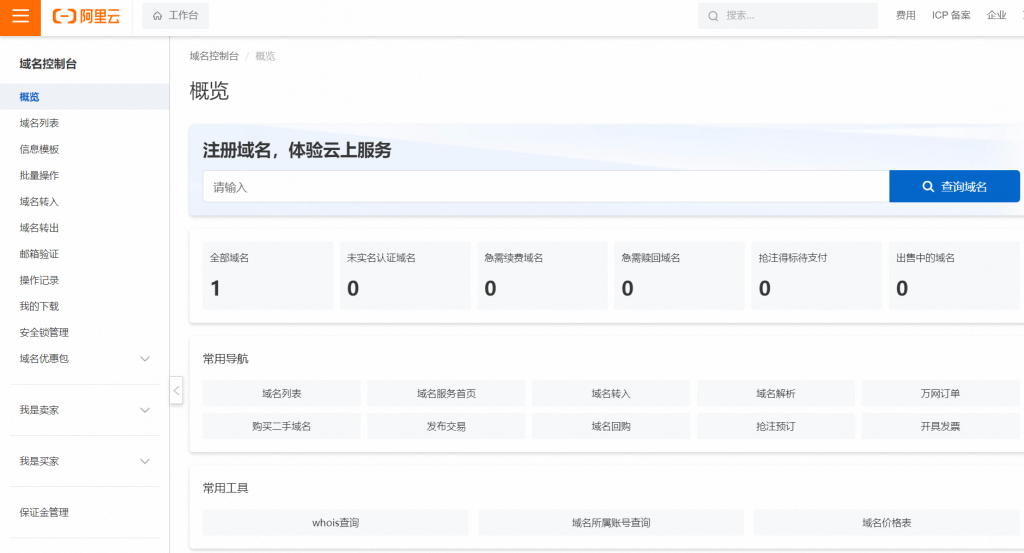Open 域名列表 in the left sidebar

[x=39, y=123]
